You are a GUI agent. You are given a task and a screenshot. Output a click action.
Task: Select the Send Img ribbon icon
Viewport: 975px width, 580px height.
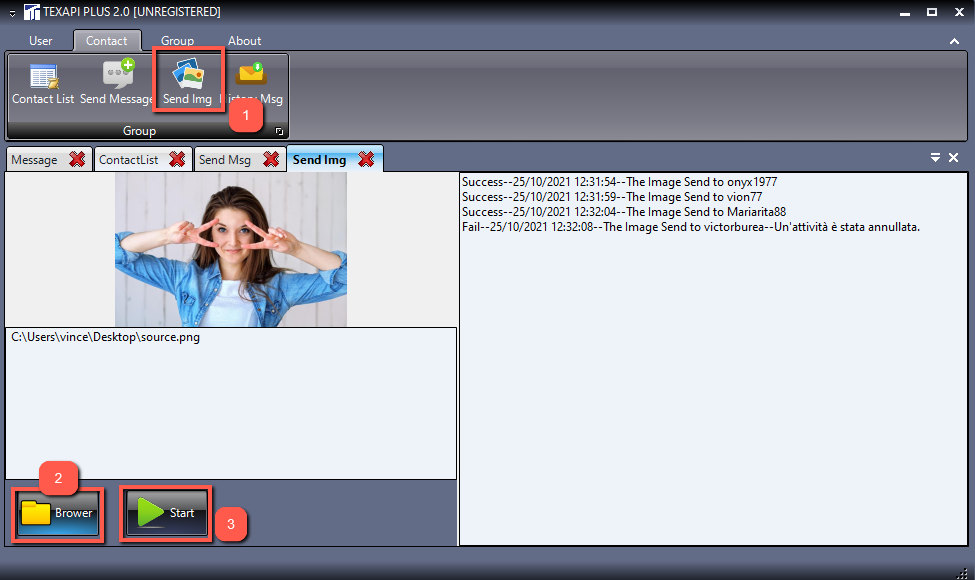click(187, 83)
